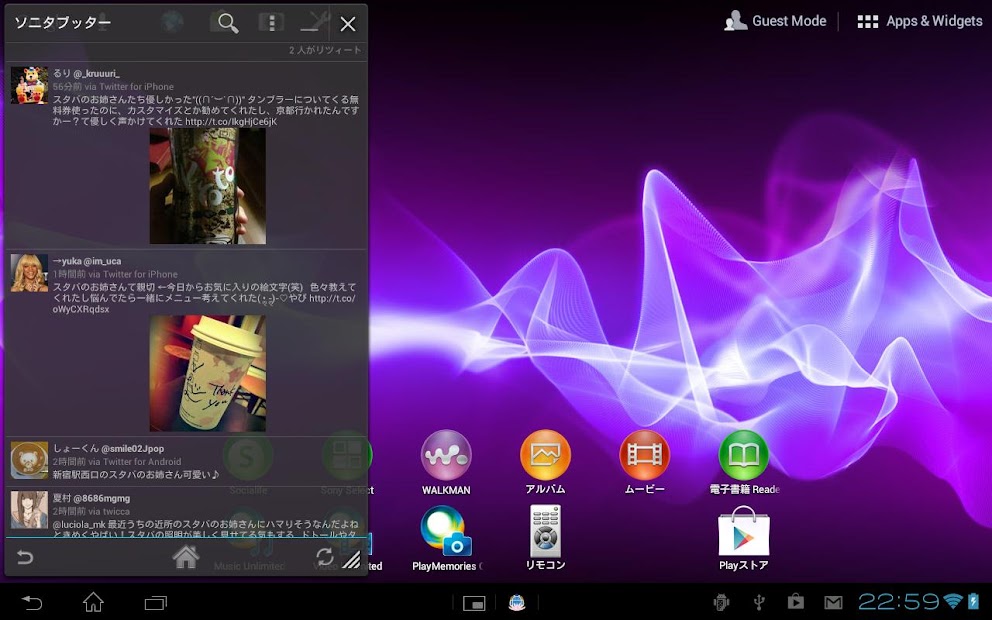Tap the system bar Back button

pyautogui.click(x=32, y=603)
